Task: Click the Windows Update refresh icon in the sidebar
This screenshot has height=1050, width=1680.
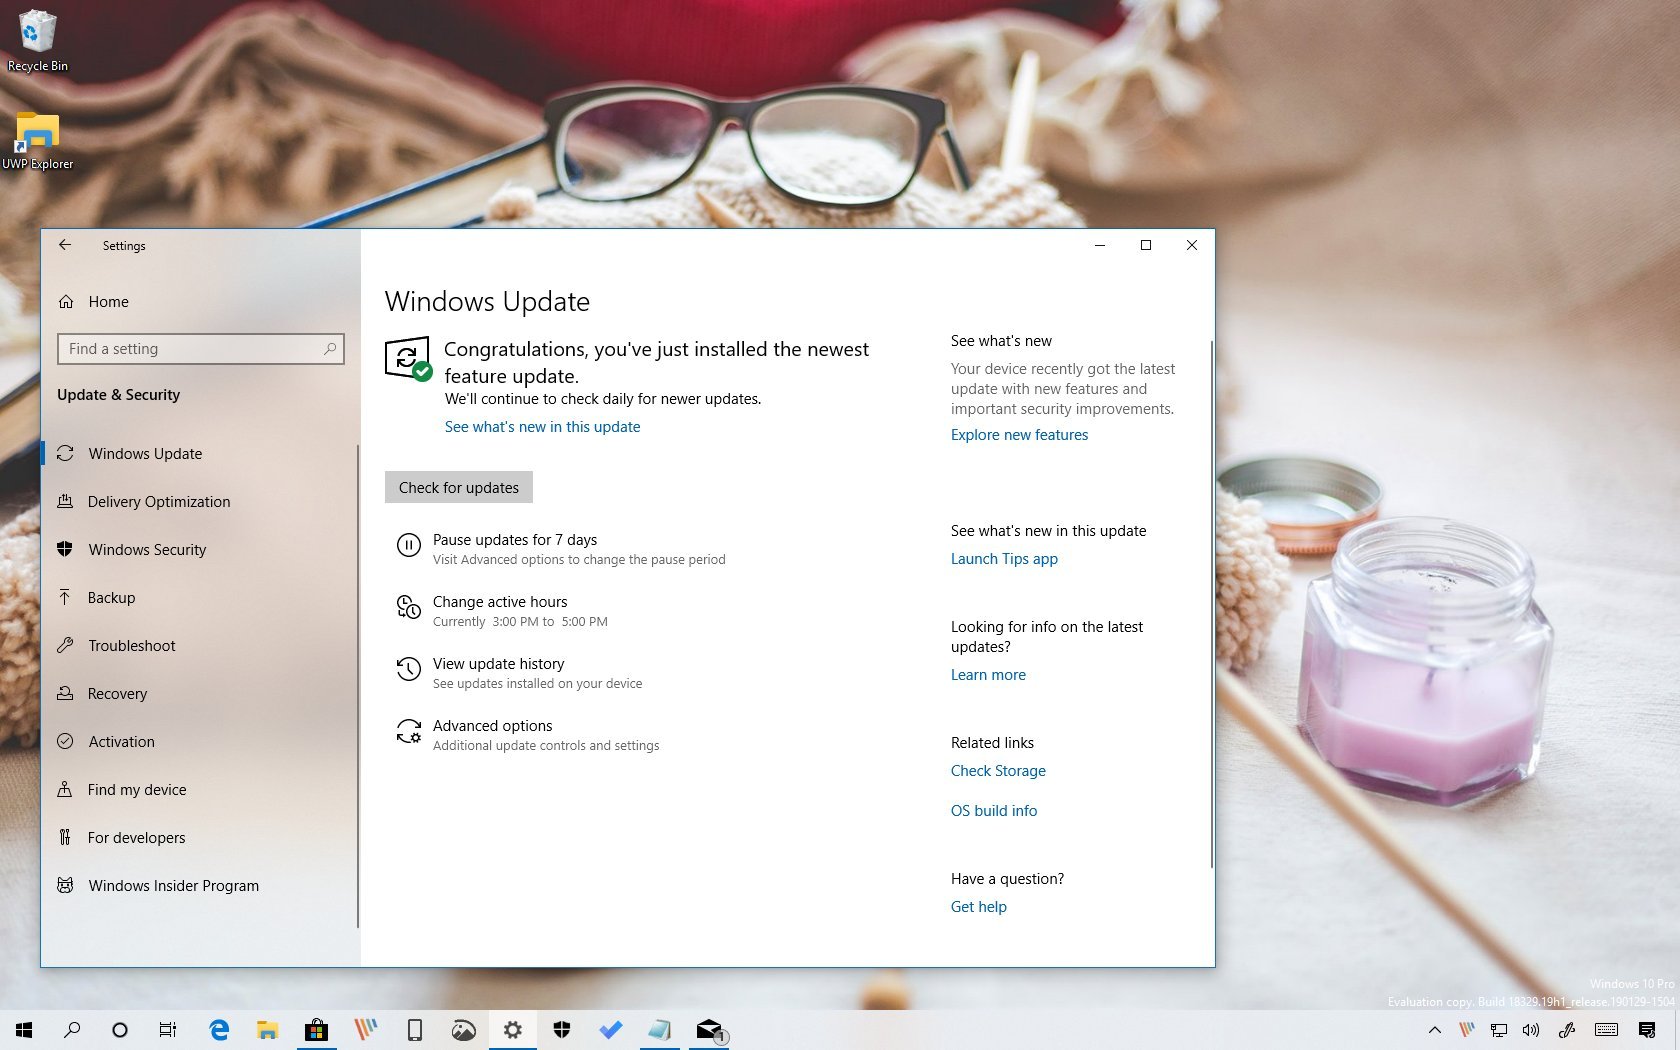Action: pos(65,453)
